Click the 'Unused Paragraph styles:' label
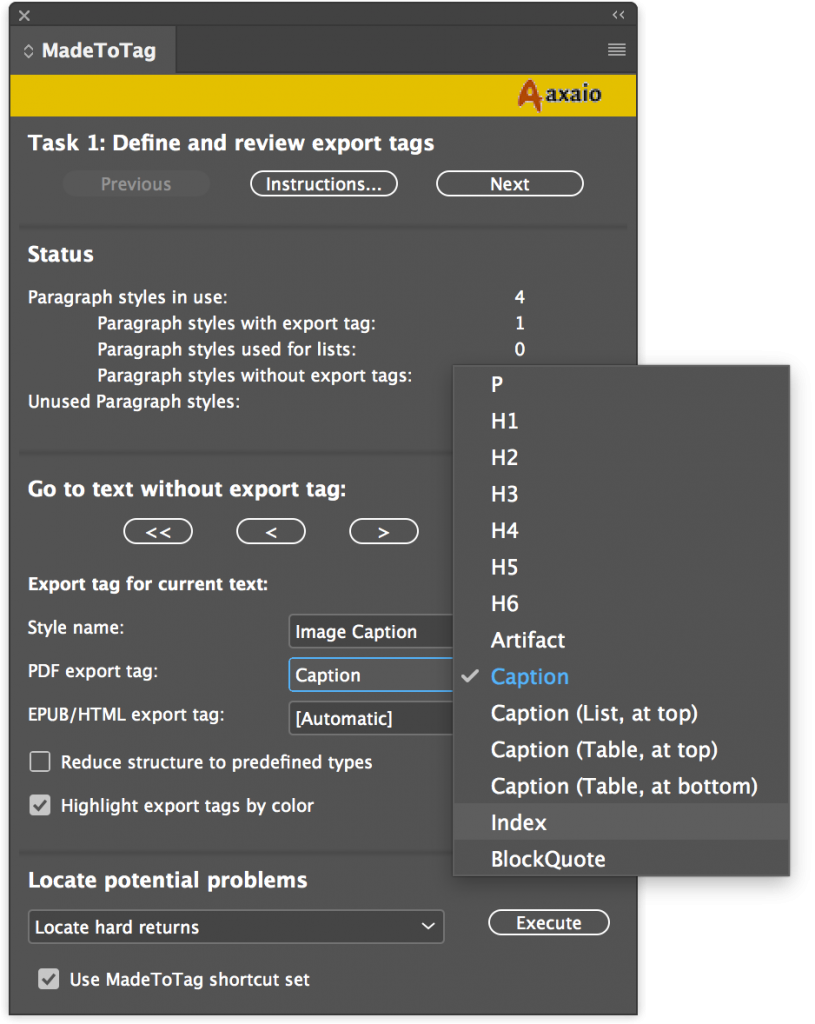The height and width of the screenshot is (1024, 815). 134,402
